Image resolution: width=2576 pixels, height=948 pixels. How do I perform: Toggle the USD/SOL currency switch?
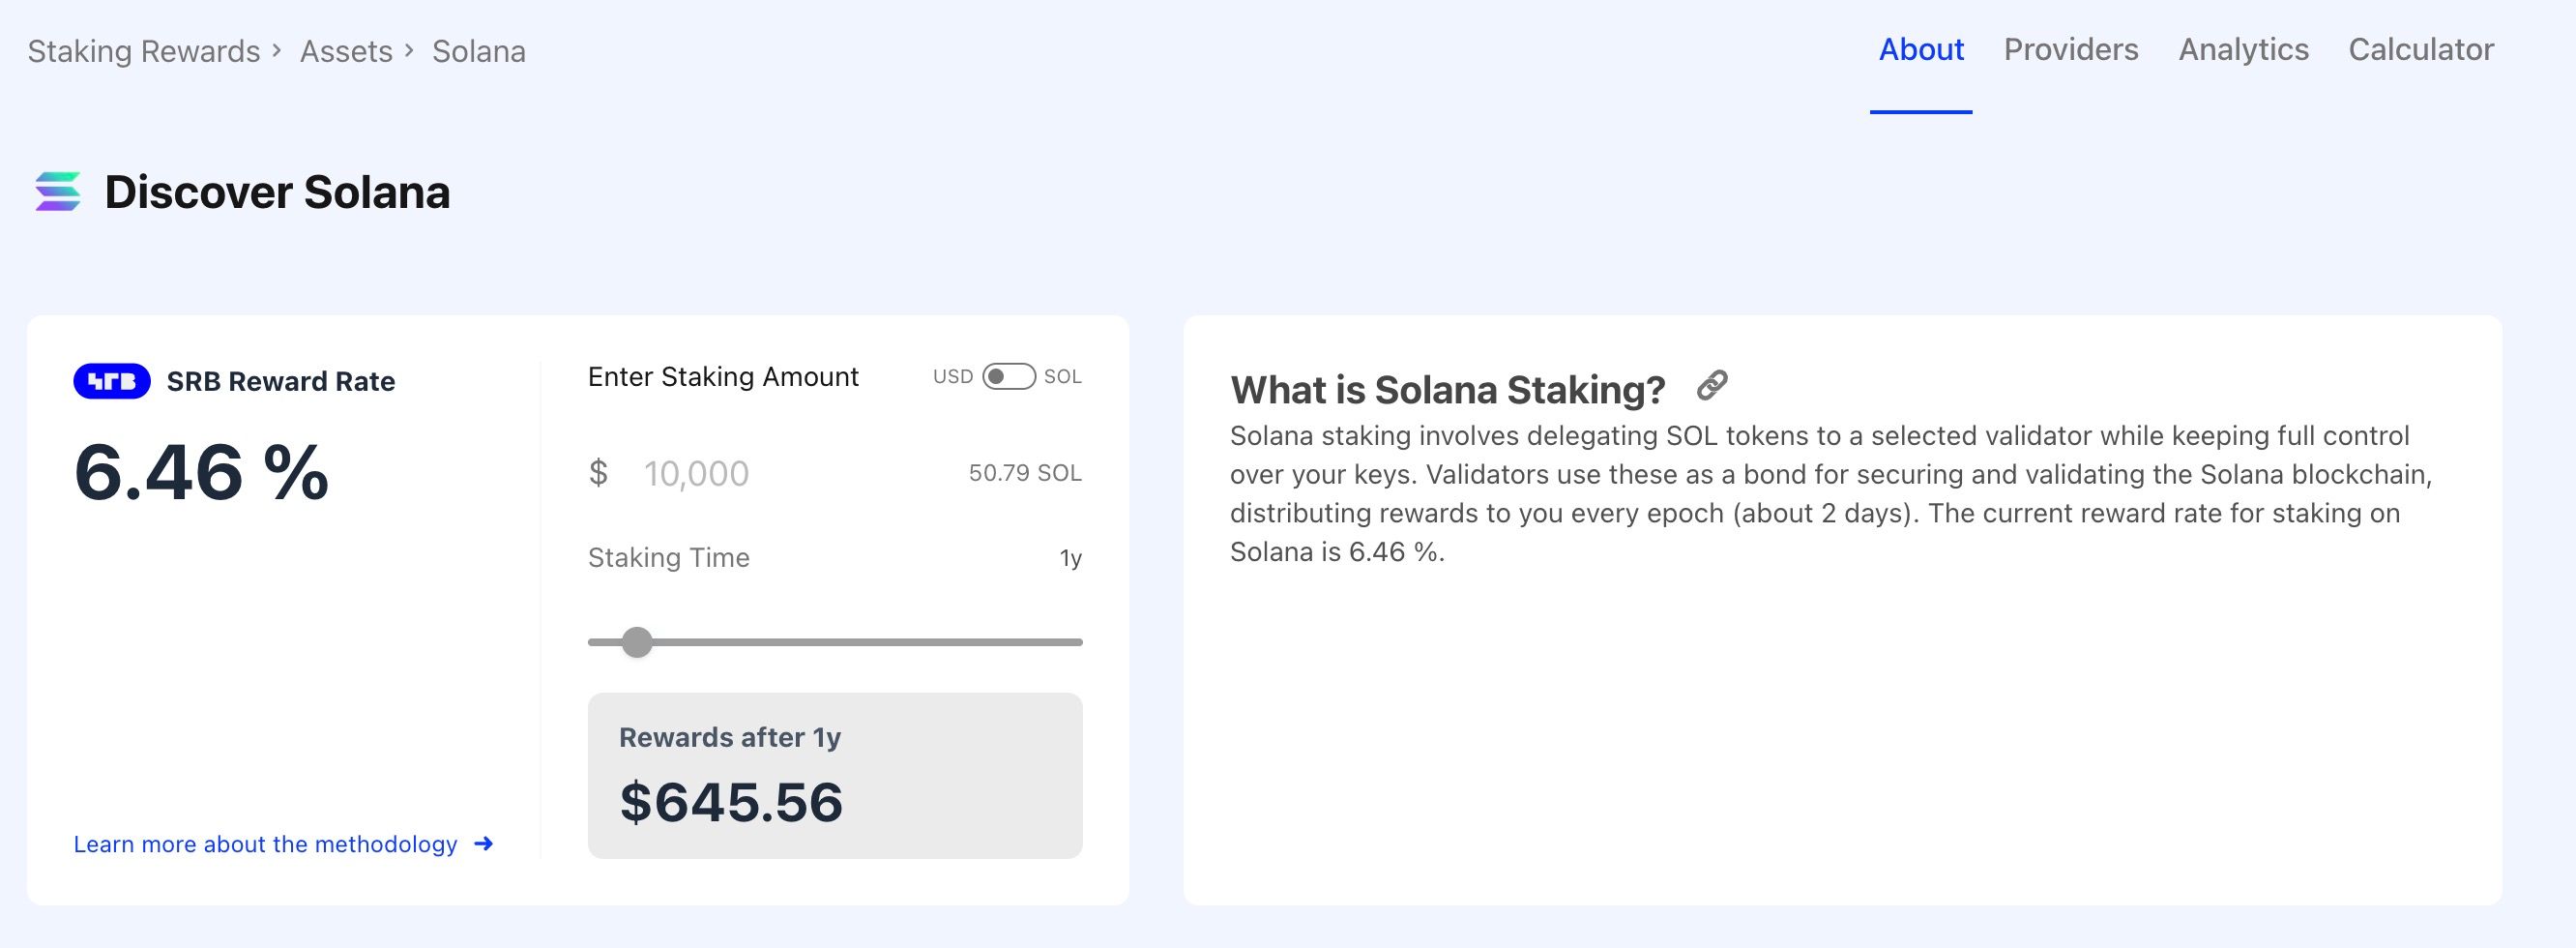(x=1008, y=377)
